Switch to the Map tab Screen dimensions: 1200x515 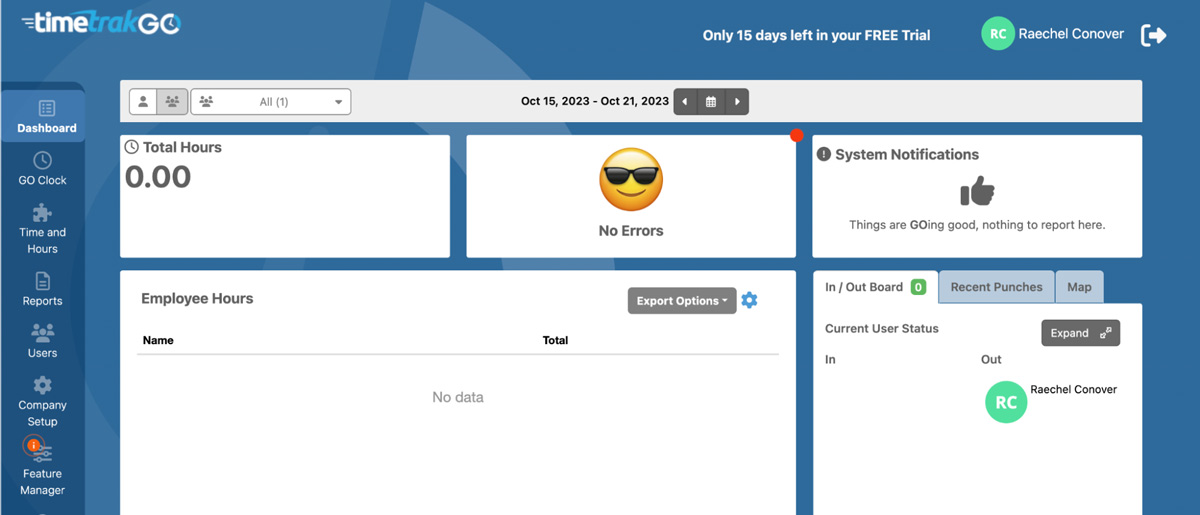point(1079,287)
